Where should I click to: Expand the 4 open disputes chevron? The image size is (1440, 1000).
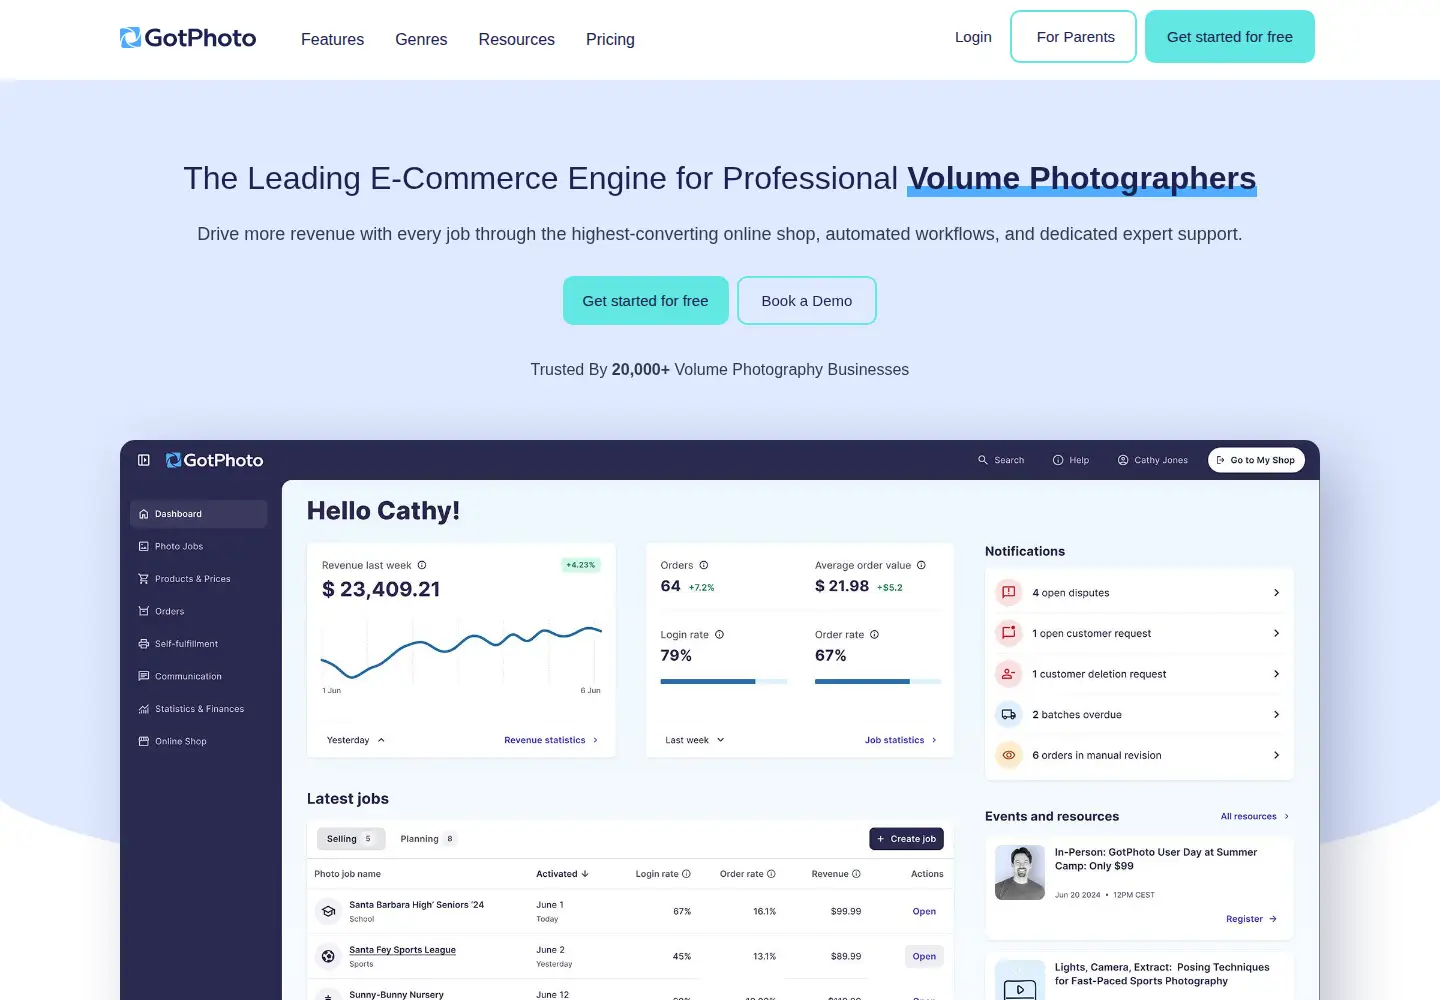click(x=1276, y=593)
